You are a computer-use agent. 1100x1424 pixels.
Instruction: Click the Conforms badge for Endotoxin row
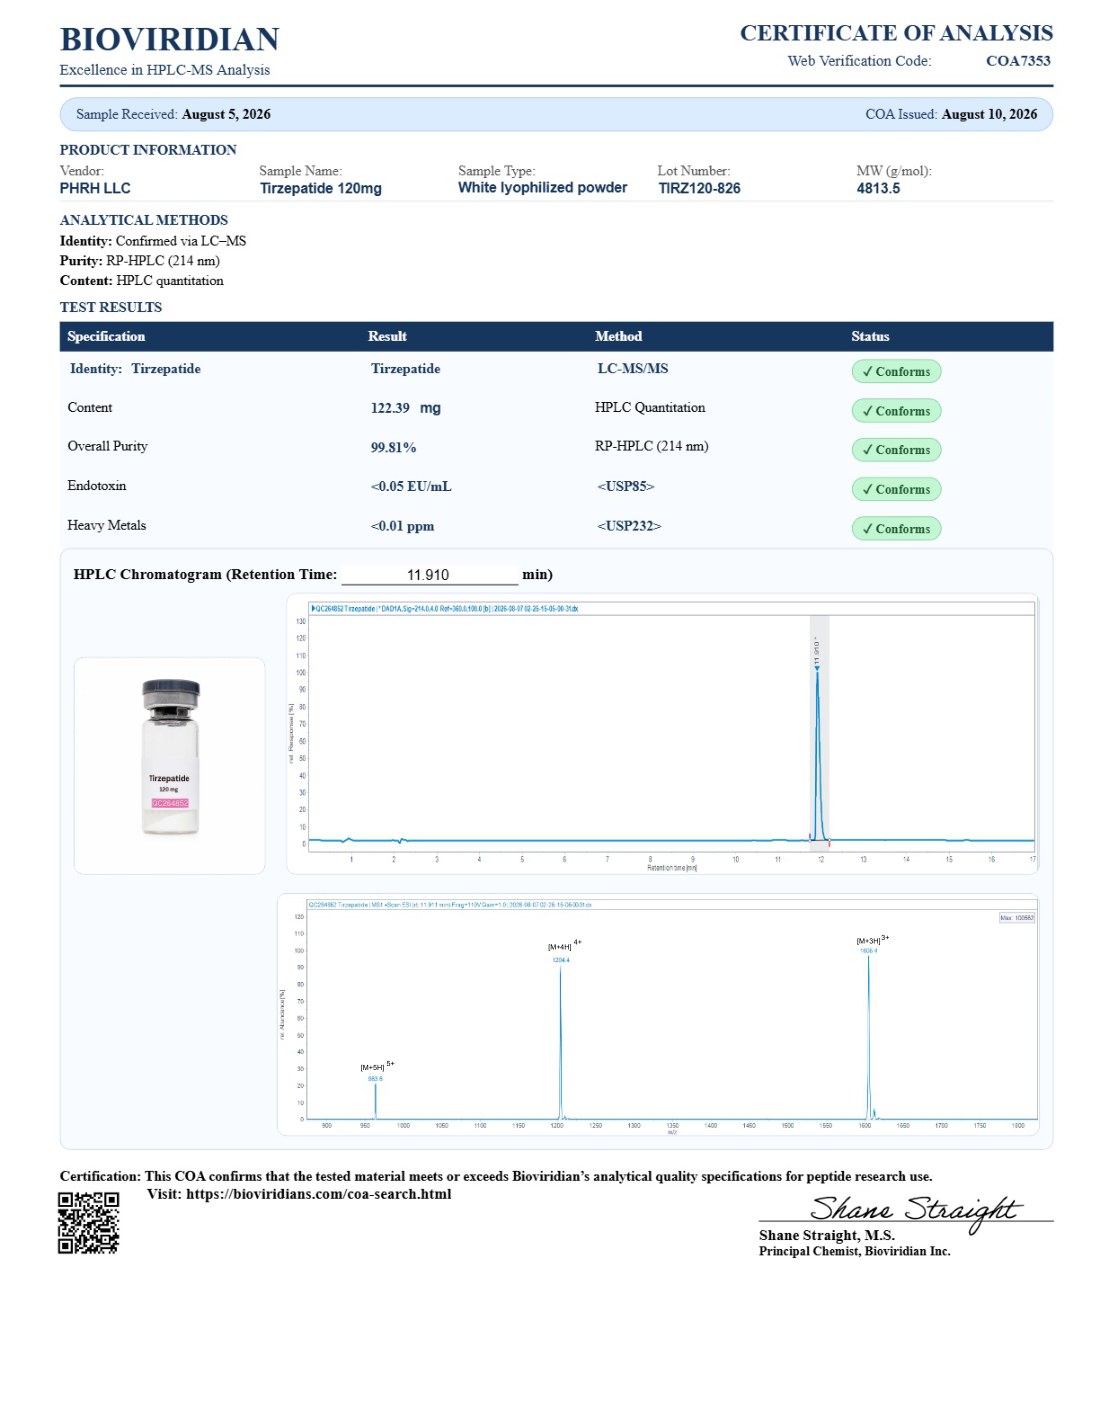click(x=896, y=489)
